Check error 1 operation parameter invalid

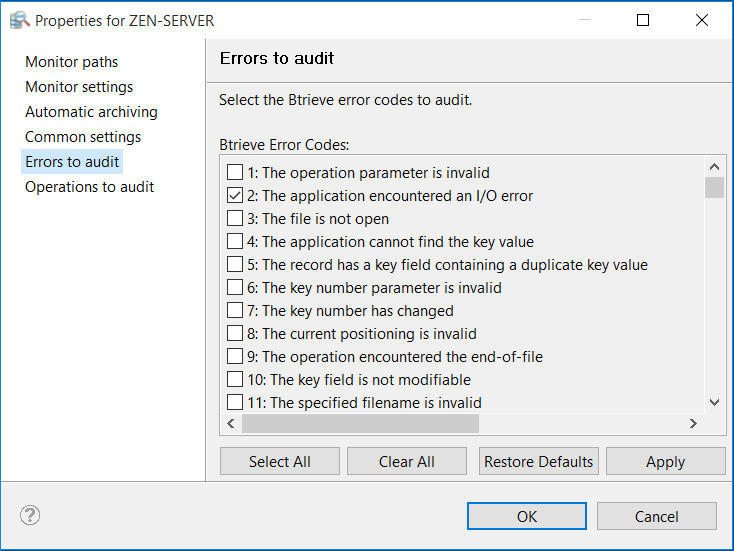235,172
